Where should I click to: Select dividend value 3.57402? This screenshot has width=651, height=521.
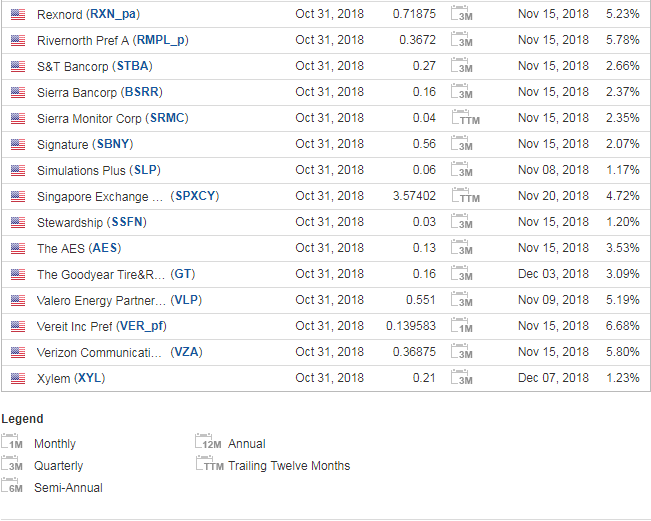pyautogui.click(x=414, y=196)
